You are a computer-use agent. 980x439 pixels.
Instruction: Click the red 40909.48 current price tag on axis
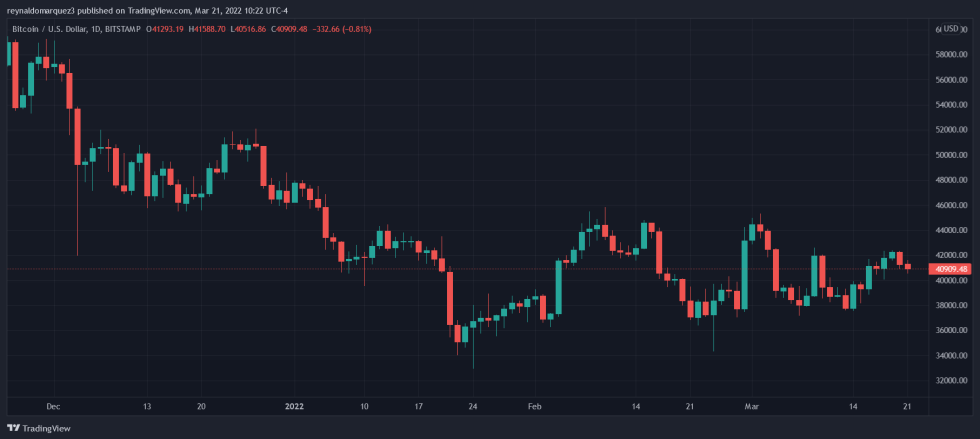952,270
